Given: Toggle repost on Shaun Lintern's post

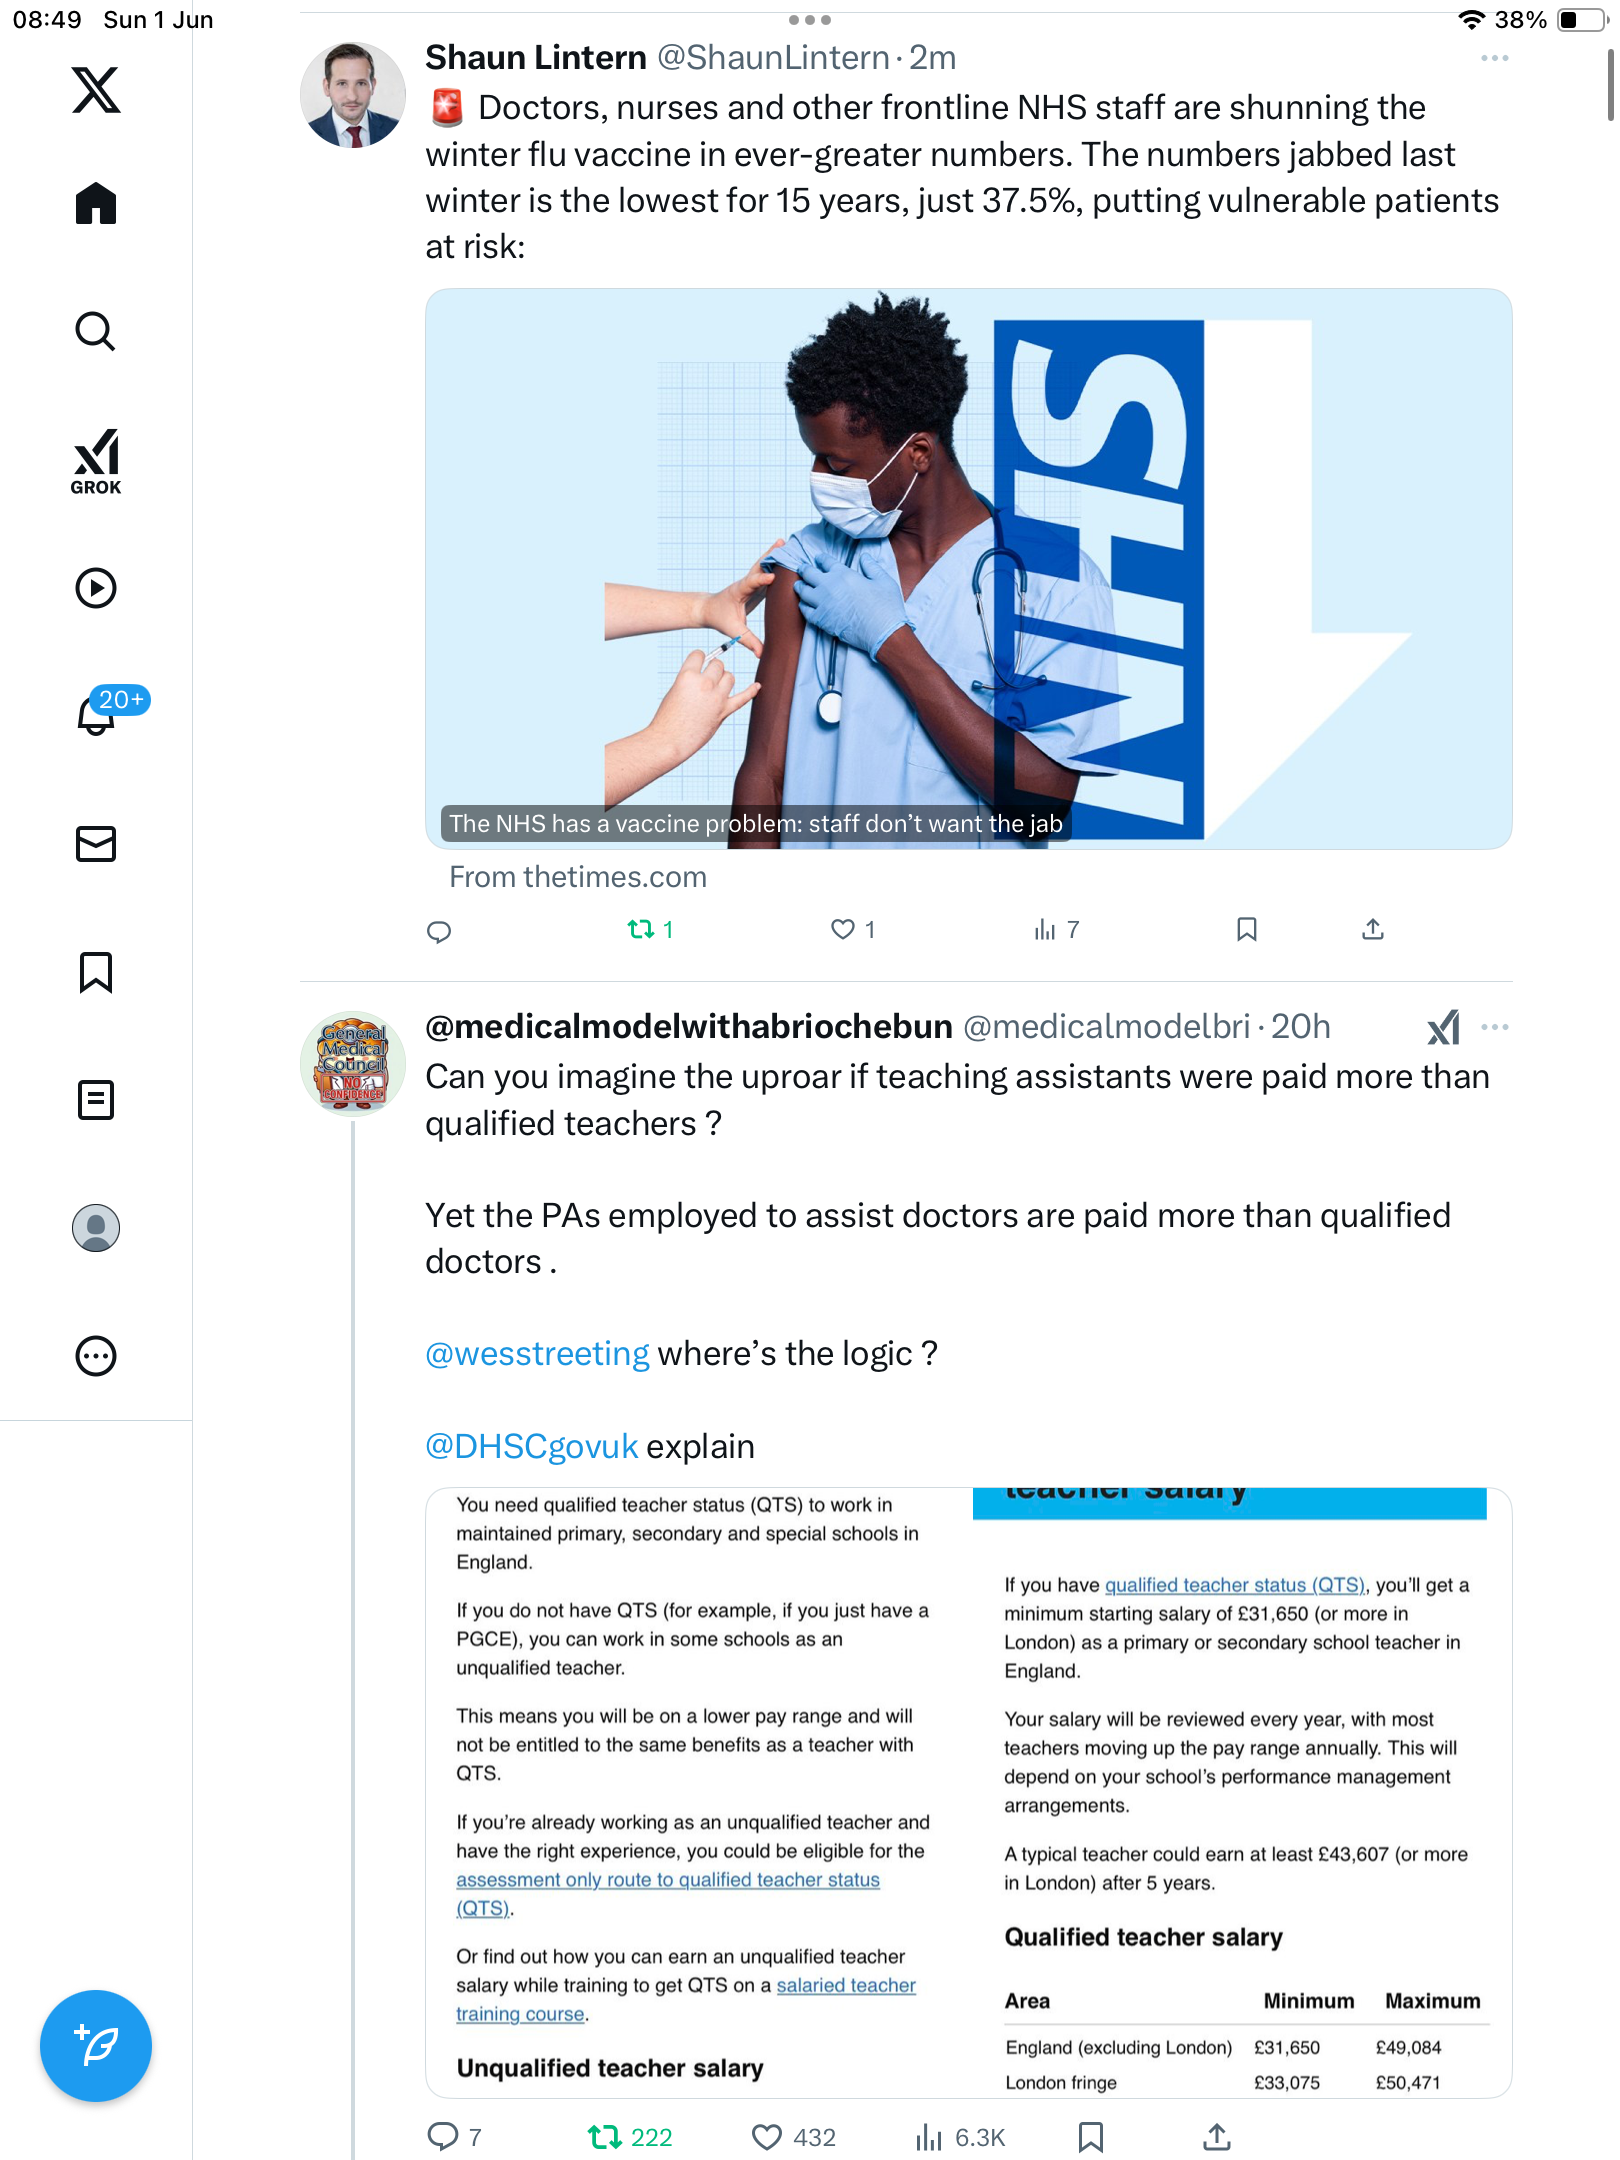Looking at the screenshot, I should tap(650, 930).
